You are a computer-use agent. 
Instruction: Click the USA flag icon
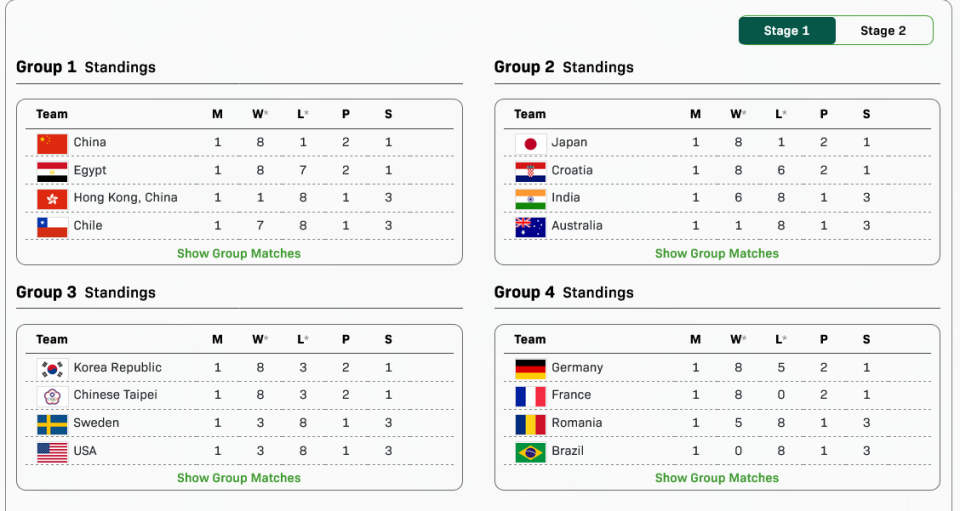click(x=52, y=451)
